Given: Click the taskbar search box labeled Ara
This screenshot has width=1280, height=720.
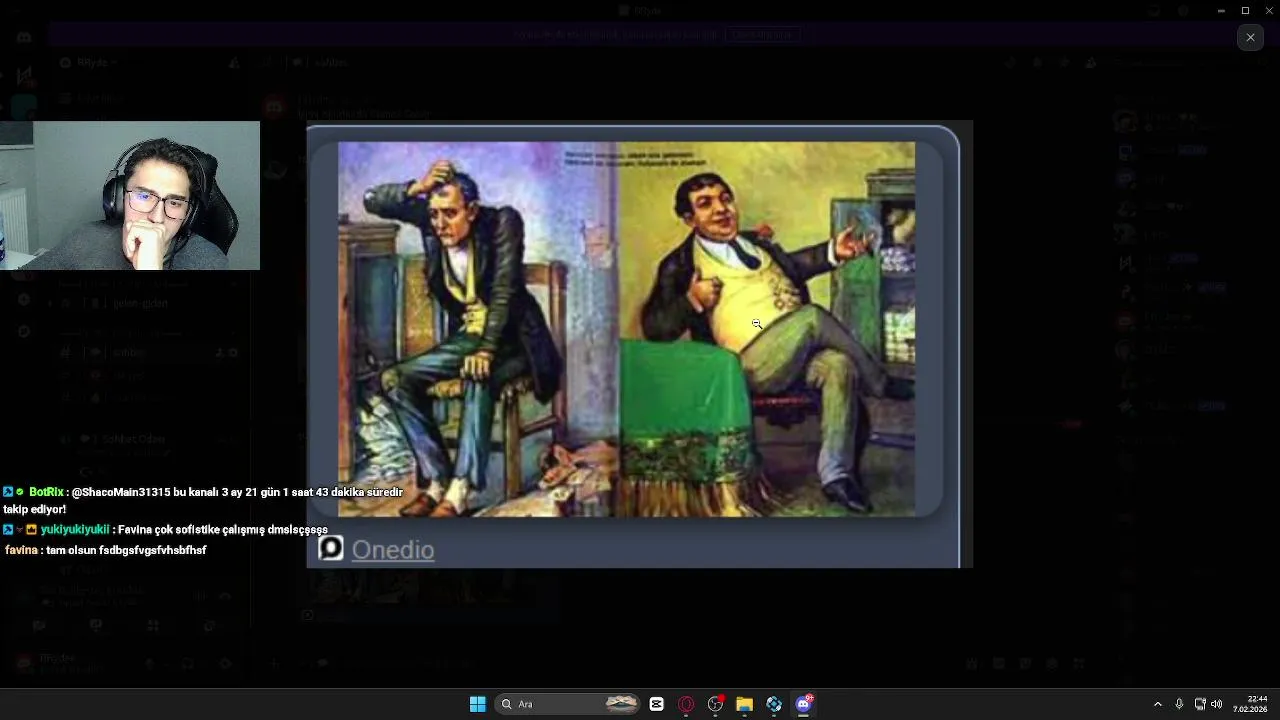Looking at the screenshot, I should click(x=569, y=704).
